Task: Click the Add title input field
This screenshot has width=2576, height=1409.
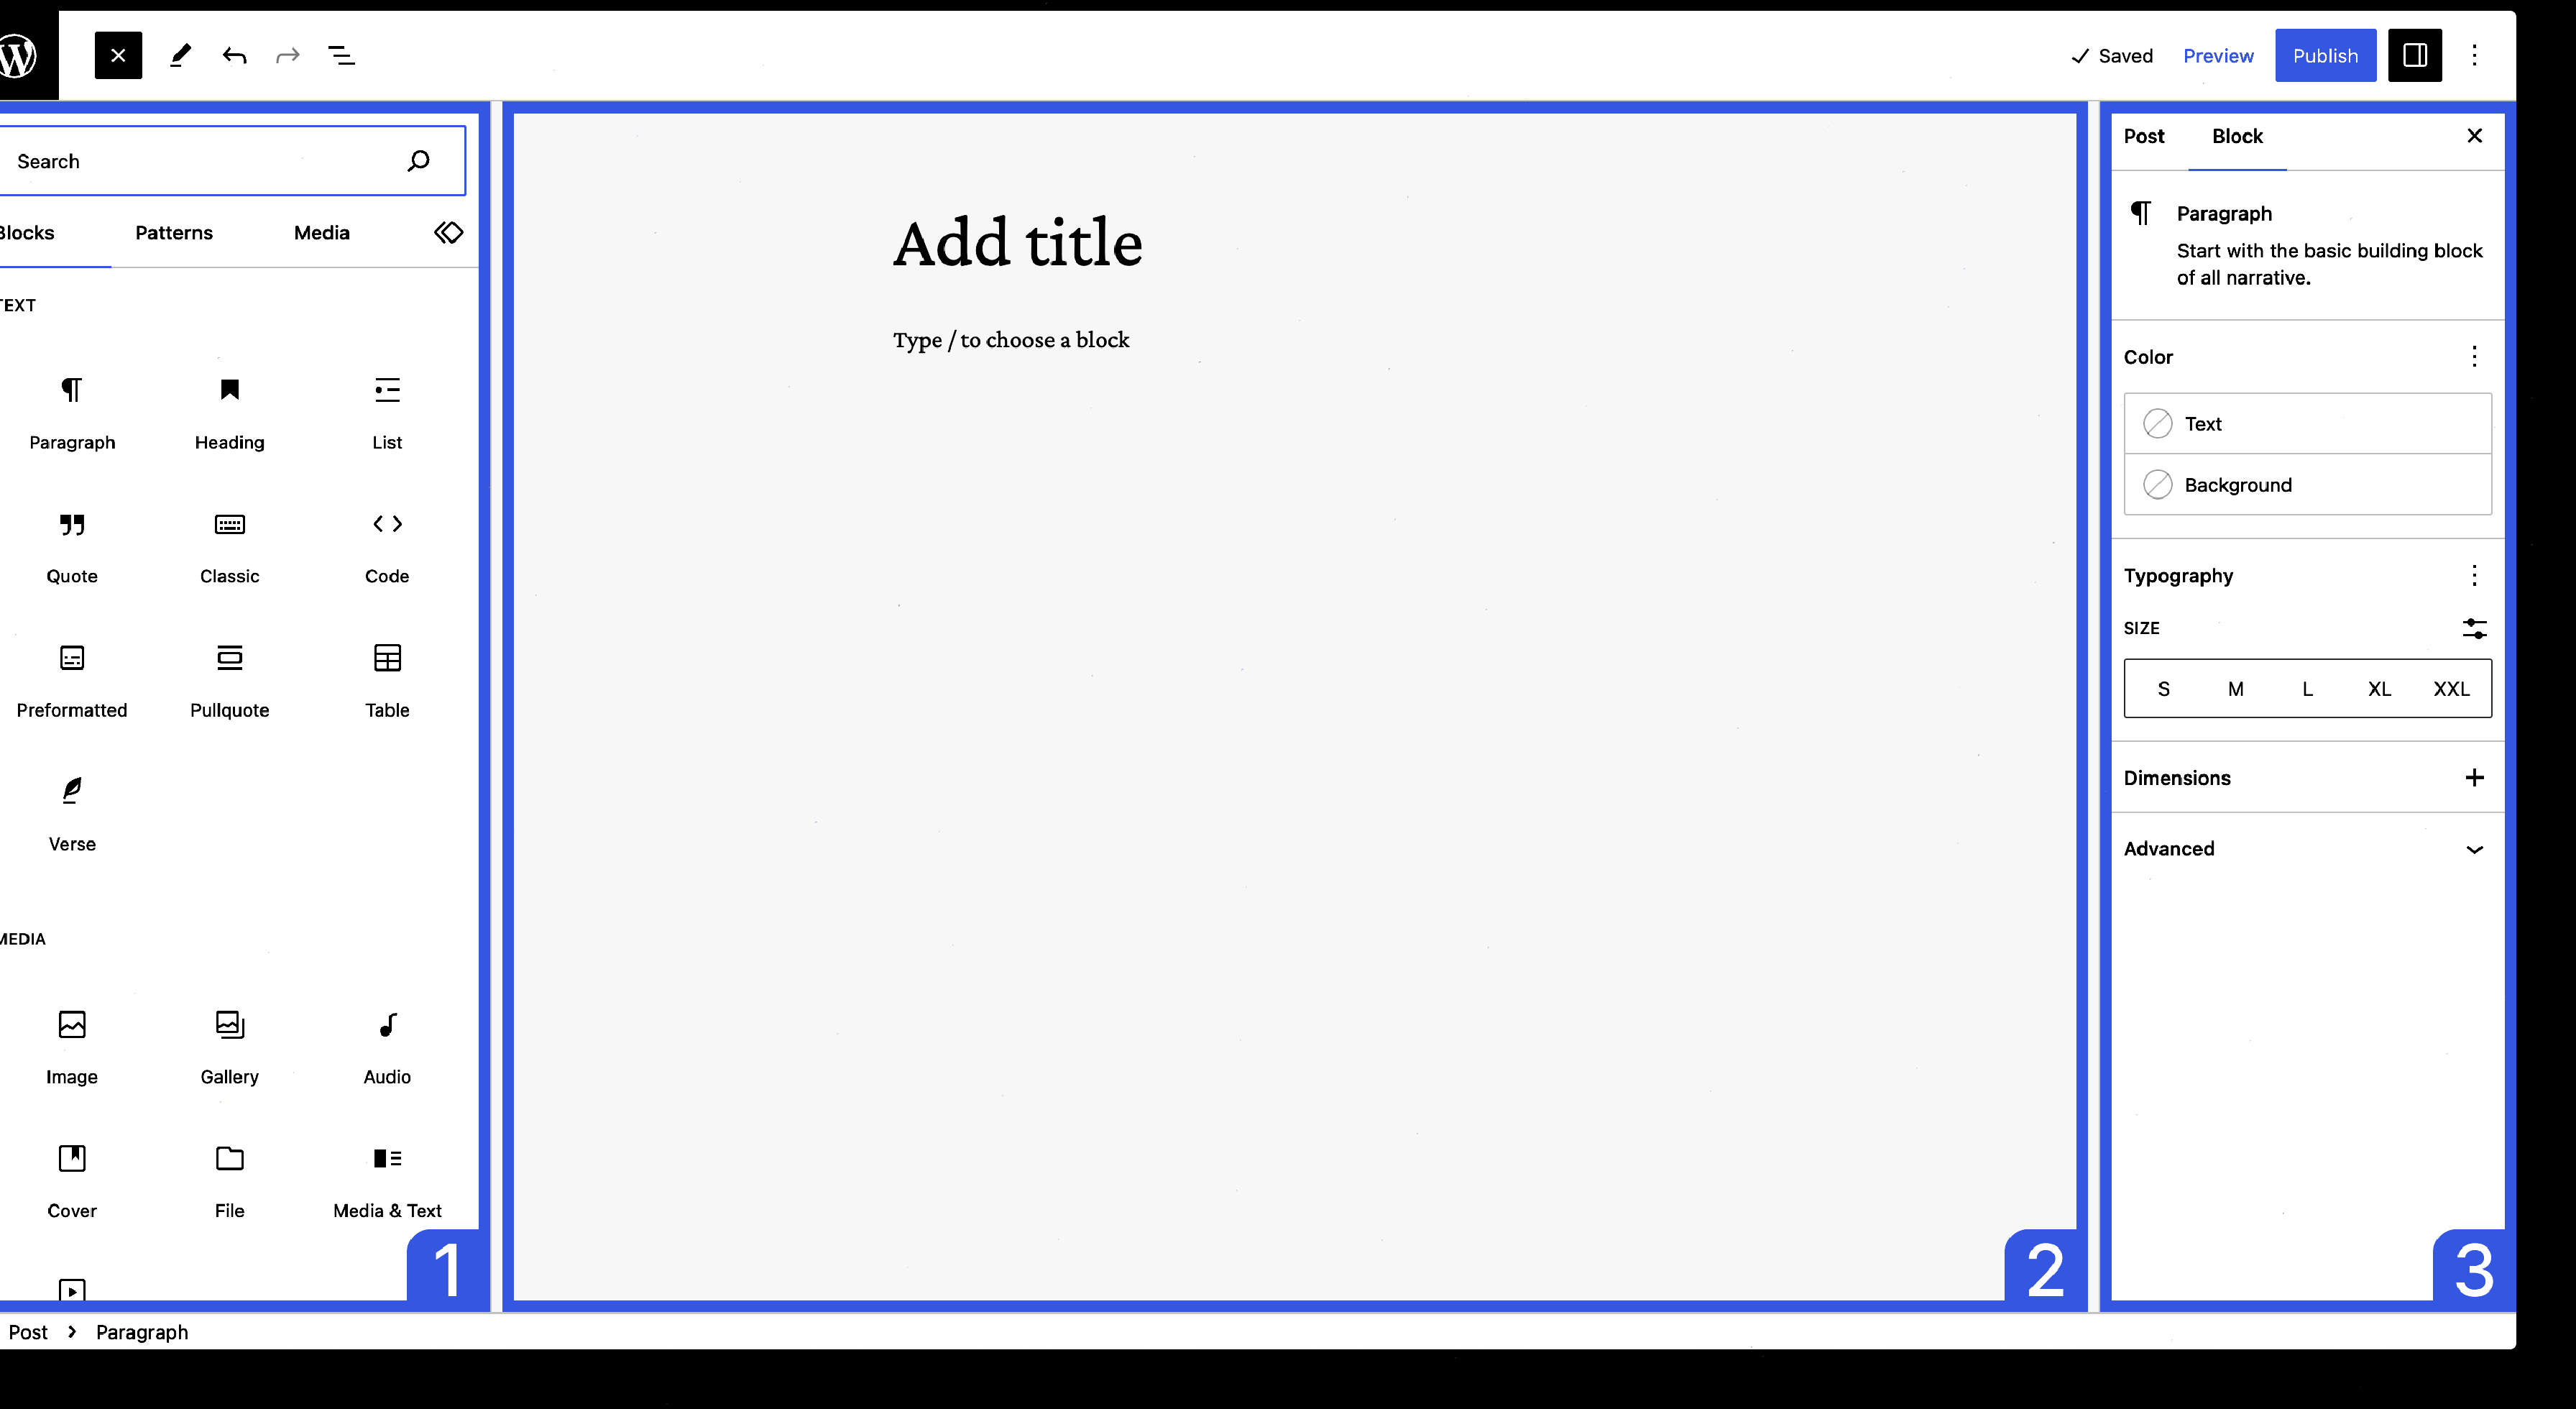Action: pyautogui.click(x=1018, y=243)
